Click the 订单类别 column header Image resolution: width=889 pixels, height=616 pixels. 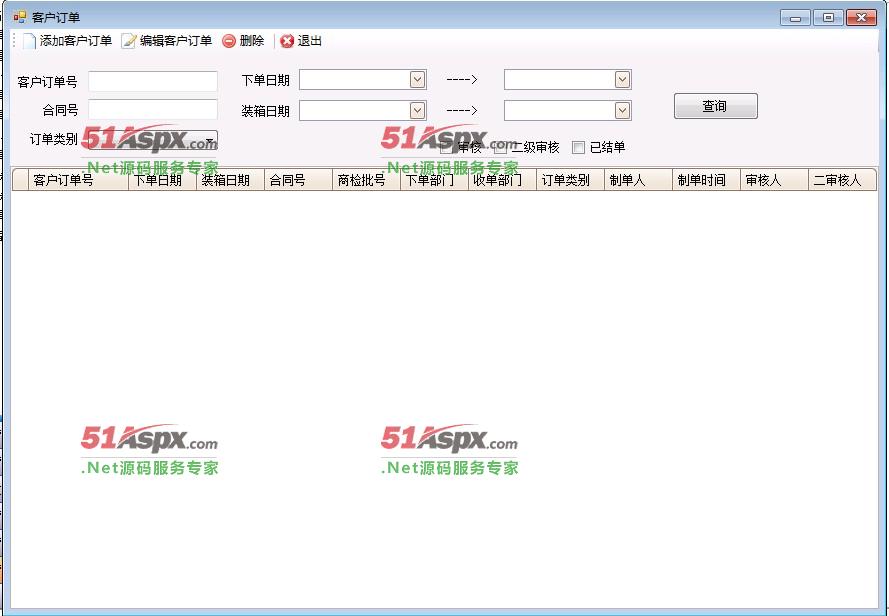coord(571,180)
